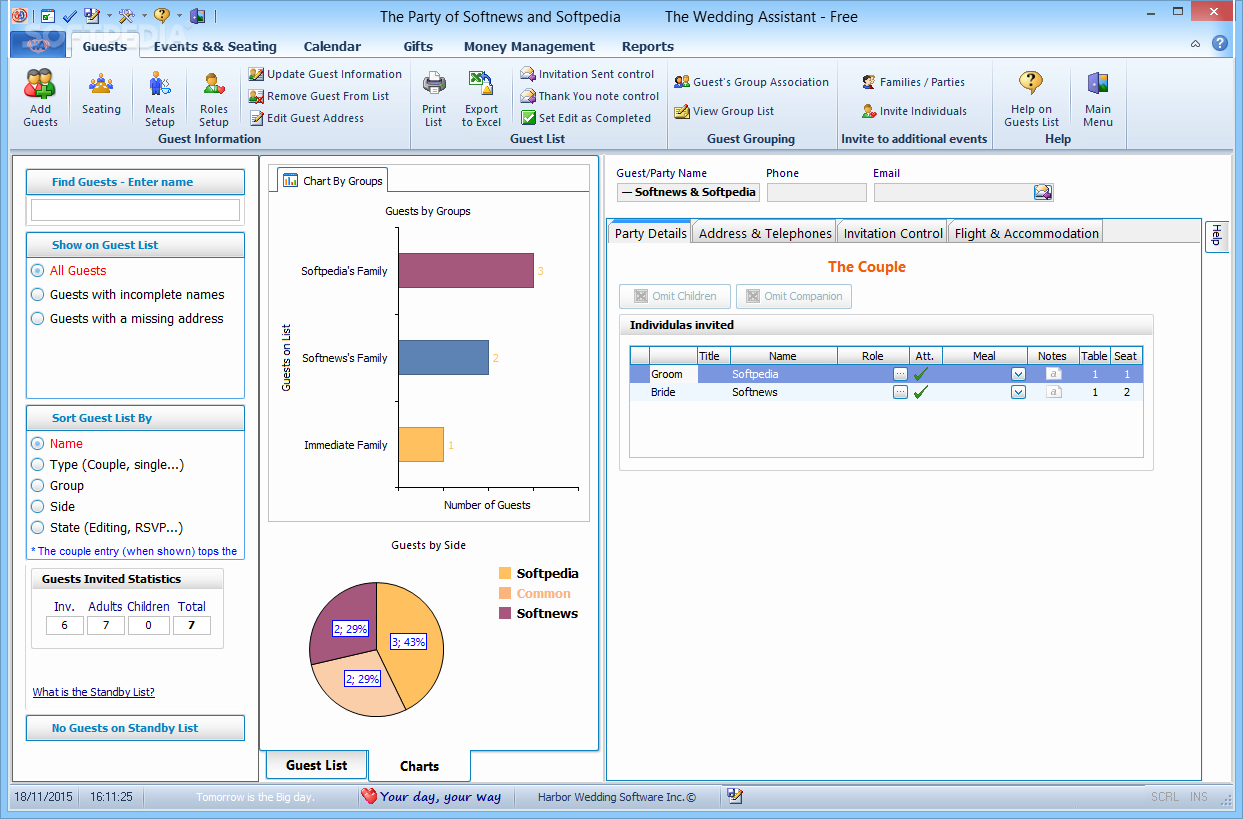
Task: Click the Find Guests name input field
Action: pos(135,210)
